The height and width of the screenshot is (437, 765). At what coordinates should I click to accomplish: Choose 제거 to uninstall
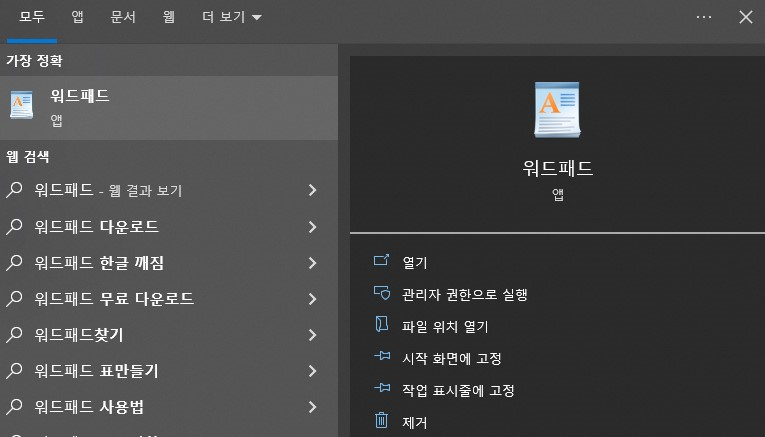(x=415, y=422)
